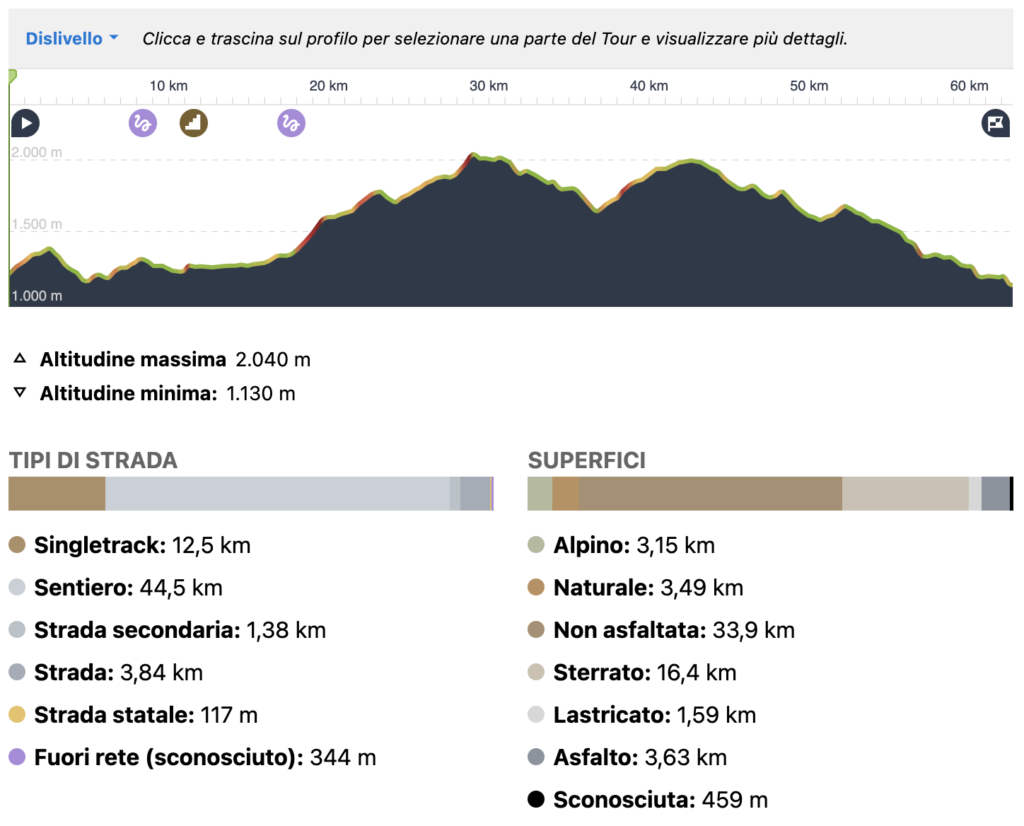Click the min altitude down-triangle icon
Viewport: 1024px width, 826px height.
20,392
